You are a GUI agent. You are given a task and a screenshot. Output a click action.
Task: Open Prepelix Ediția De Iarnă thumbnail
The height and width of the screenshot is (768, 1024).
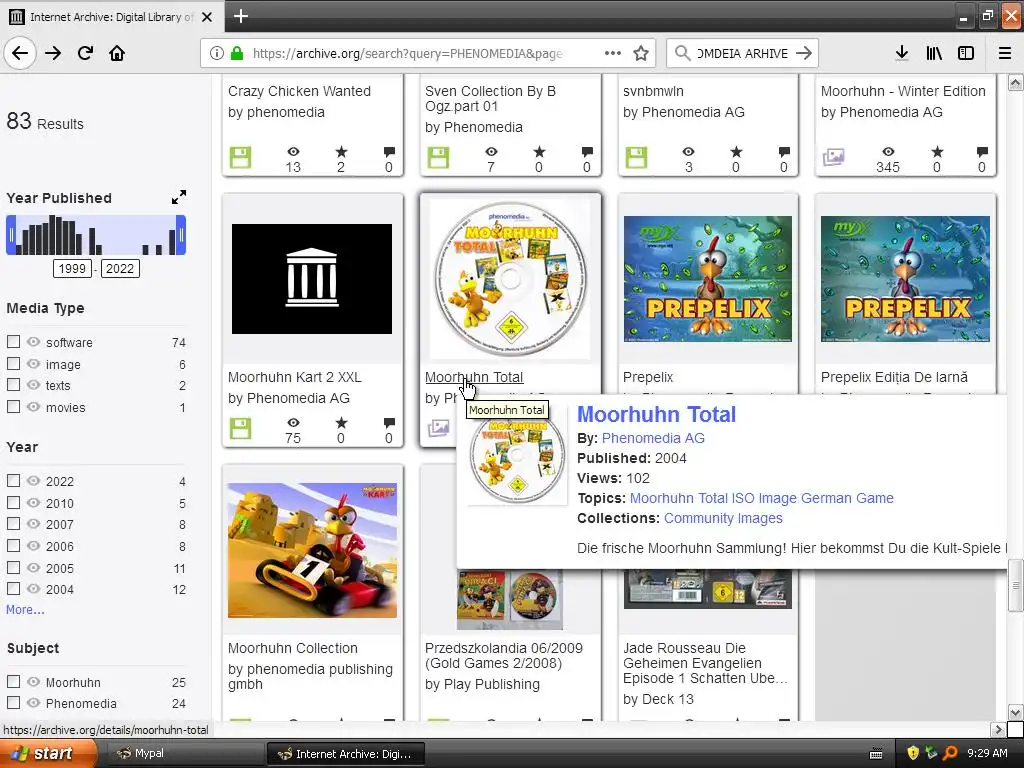pos(905,279)
